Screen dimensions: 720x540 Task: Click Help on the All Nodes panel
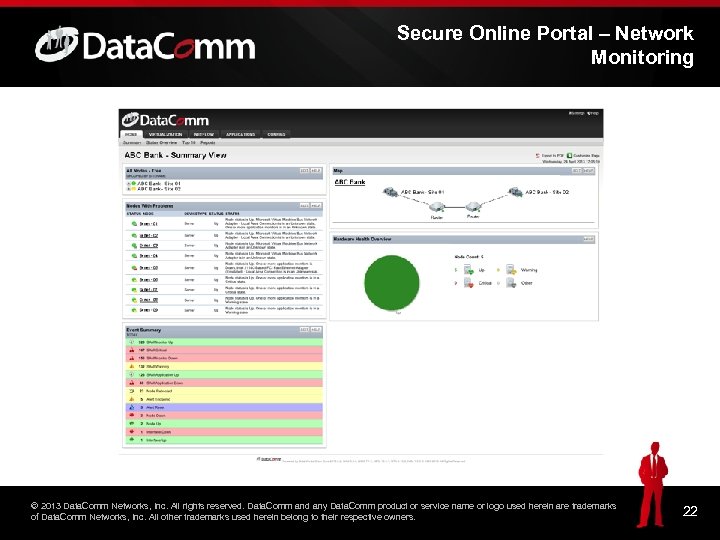coord(315,170)
